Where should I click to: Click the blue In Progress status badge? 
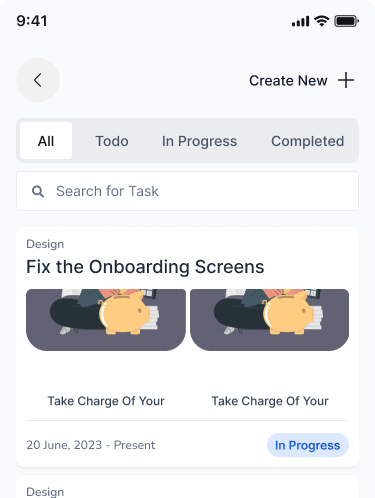(x=308, y=445)
